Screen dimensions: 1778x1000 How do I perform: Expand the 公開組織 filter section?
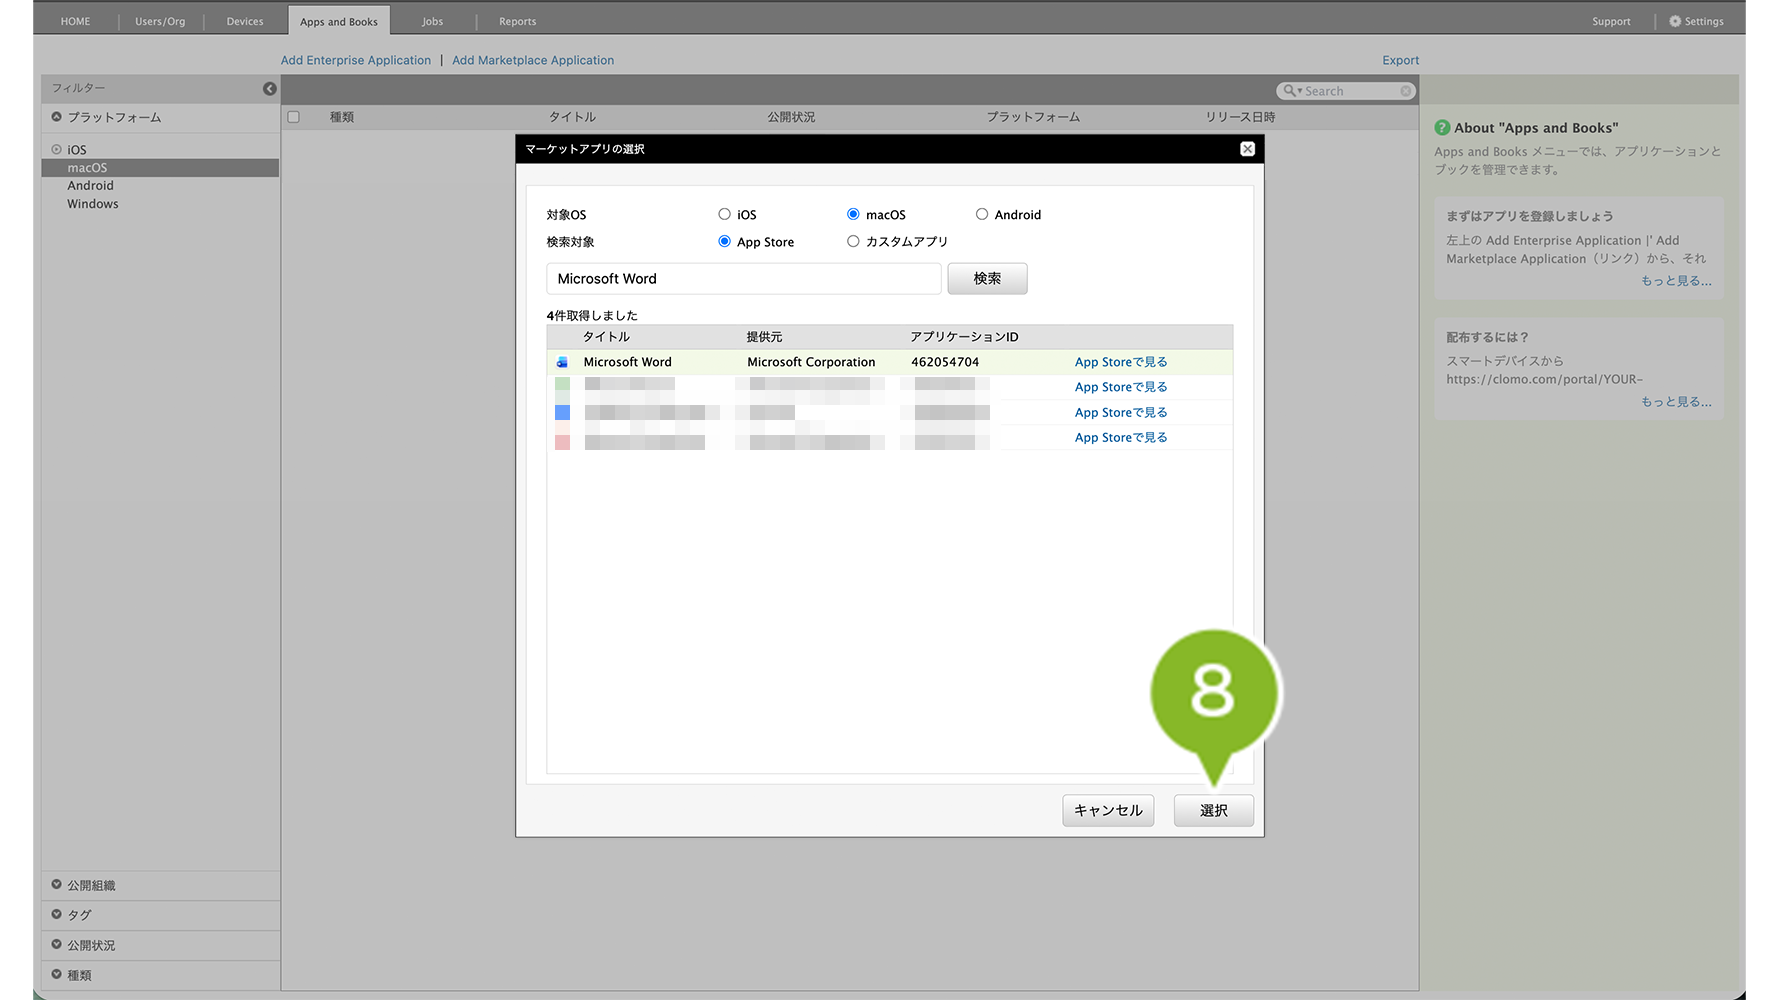(x=57, y=885)
